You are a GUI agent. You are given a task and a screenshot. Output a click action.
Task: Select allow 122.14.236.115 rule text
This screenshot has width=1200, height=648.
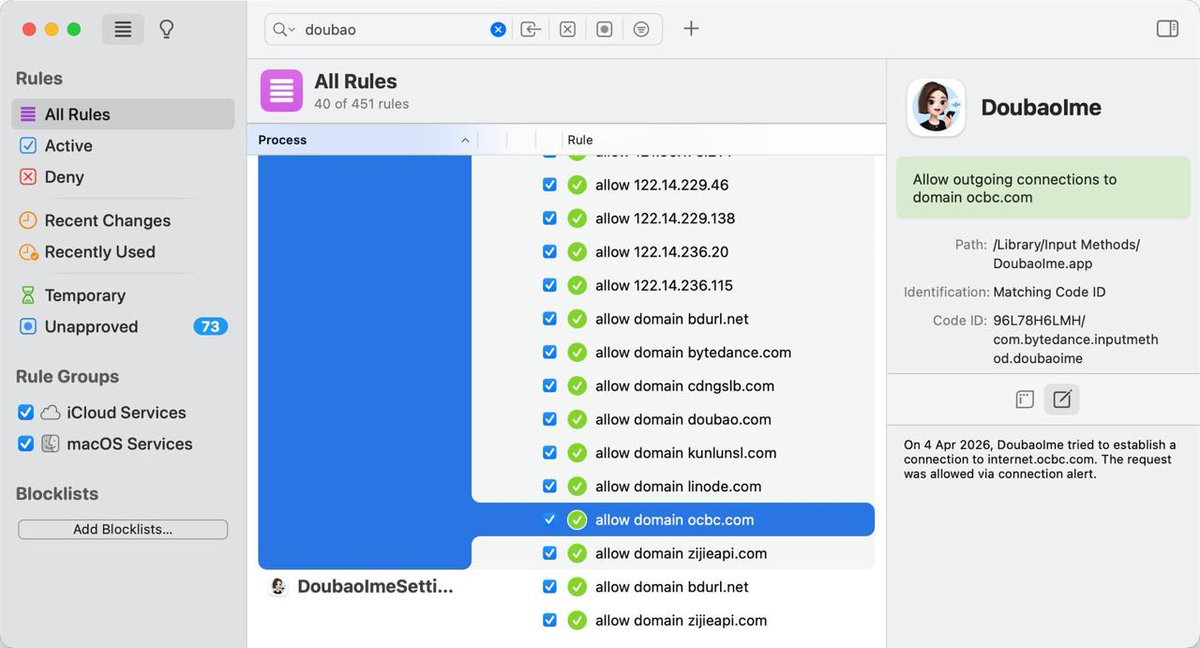tap(664, 285)
